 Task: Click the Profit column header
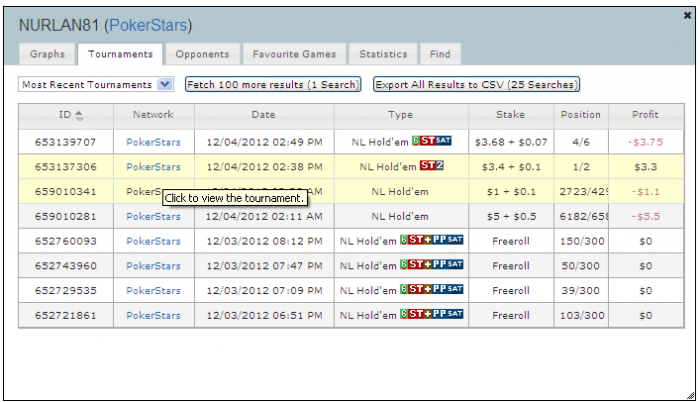point(646,115)
